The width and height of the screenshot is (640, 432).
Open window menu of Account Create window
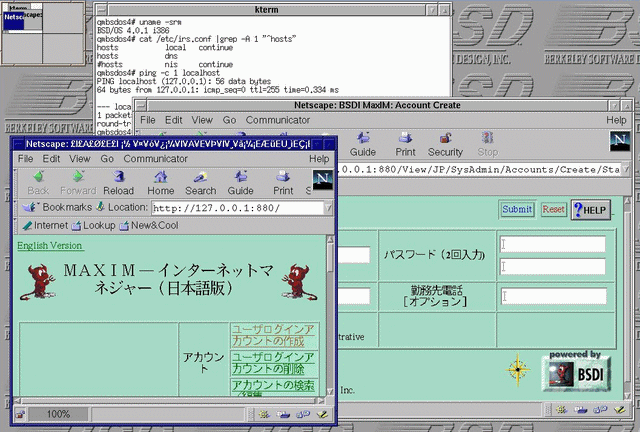coord(140,105)
